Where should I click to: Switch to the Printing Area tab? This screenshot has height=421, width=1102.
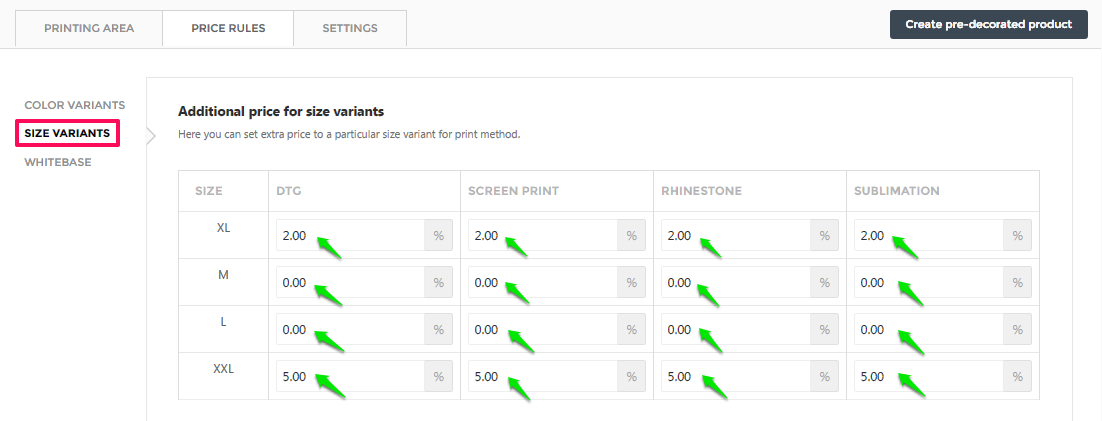pyautogui.click(x=89, y=29)
